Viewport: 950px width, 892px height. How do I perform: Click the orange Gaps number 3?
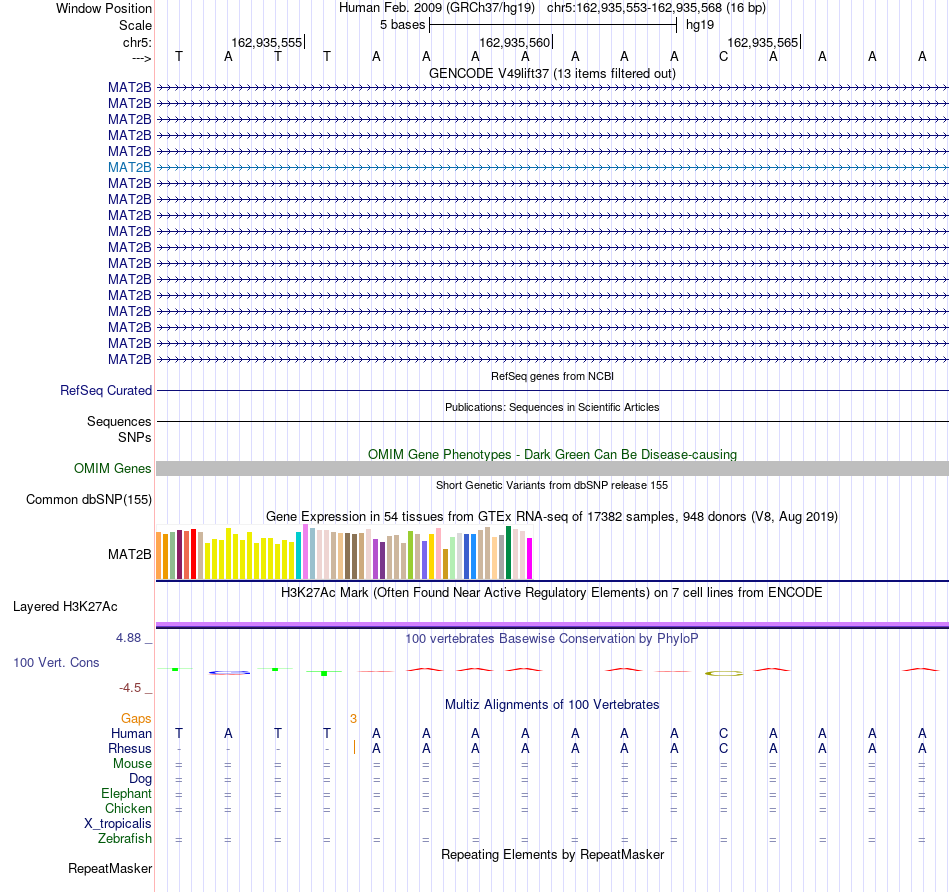(353, 719)
